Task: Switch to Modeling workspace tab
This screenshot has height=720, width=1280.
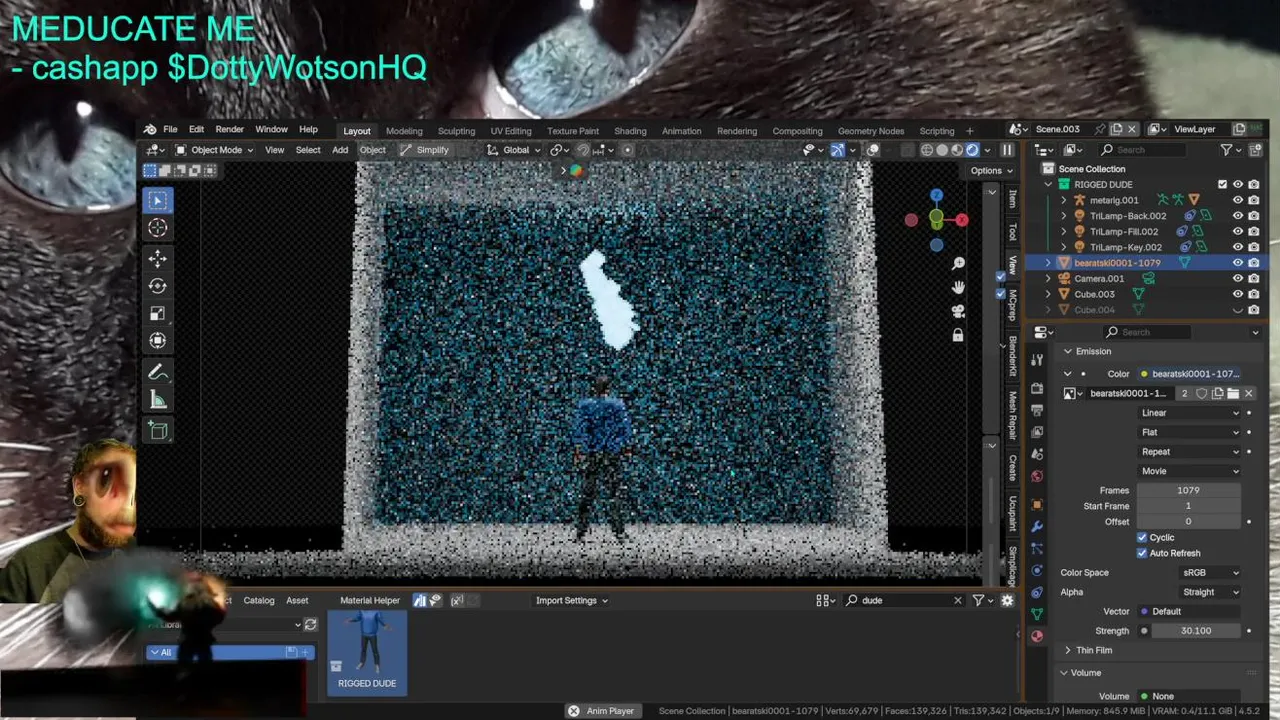Action: (x=404, y=131)
